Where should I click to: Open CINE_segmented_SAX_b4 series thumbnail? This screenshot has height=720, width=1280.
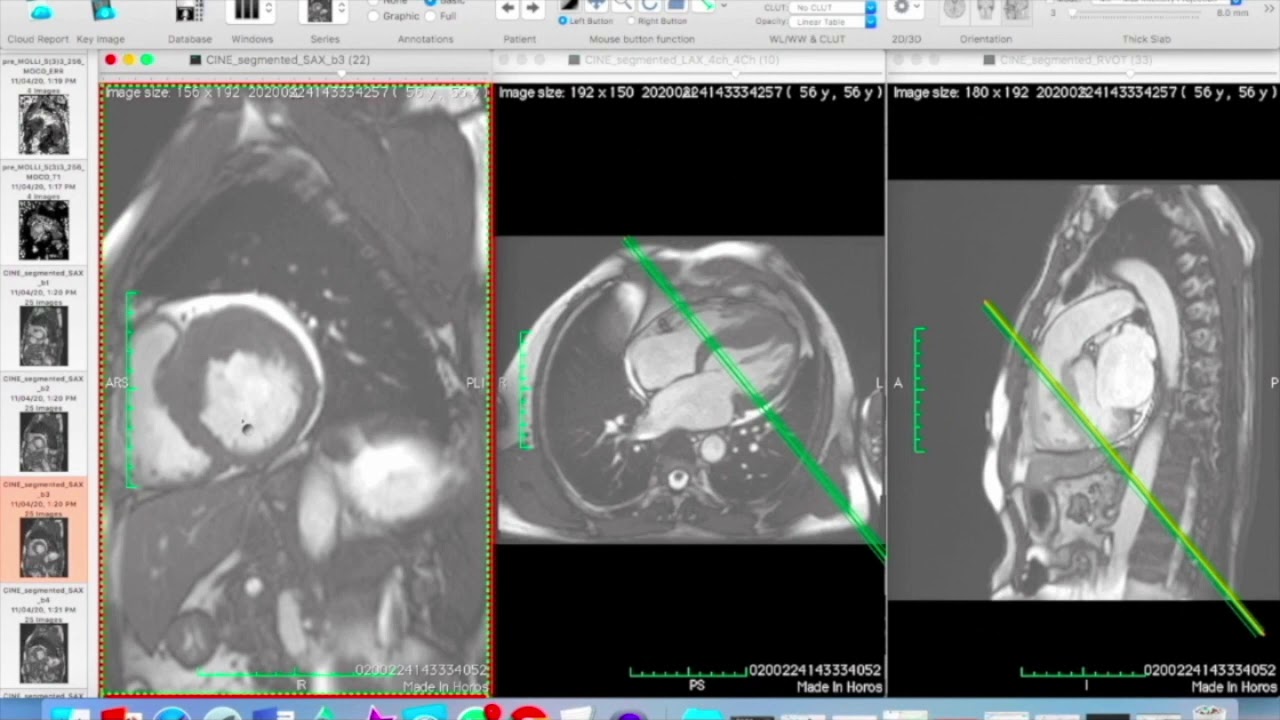(44, 654)
